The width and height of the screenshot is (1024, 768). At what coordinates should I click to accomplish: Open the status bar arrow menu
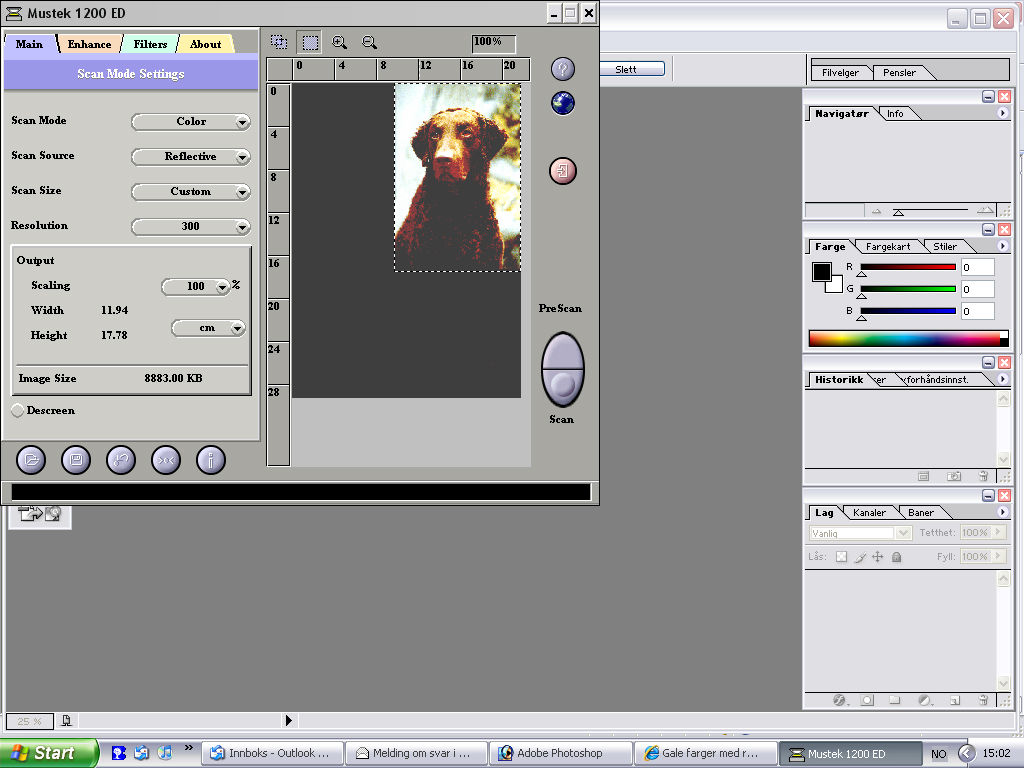(x=288, y=720)
